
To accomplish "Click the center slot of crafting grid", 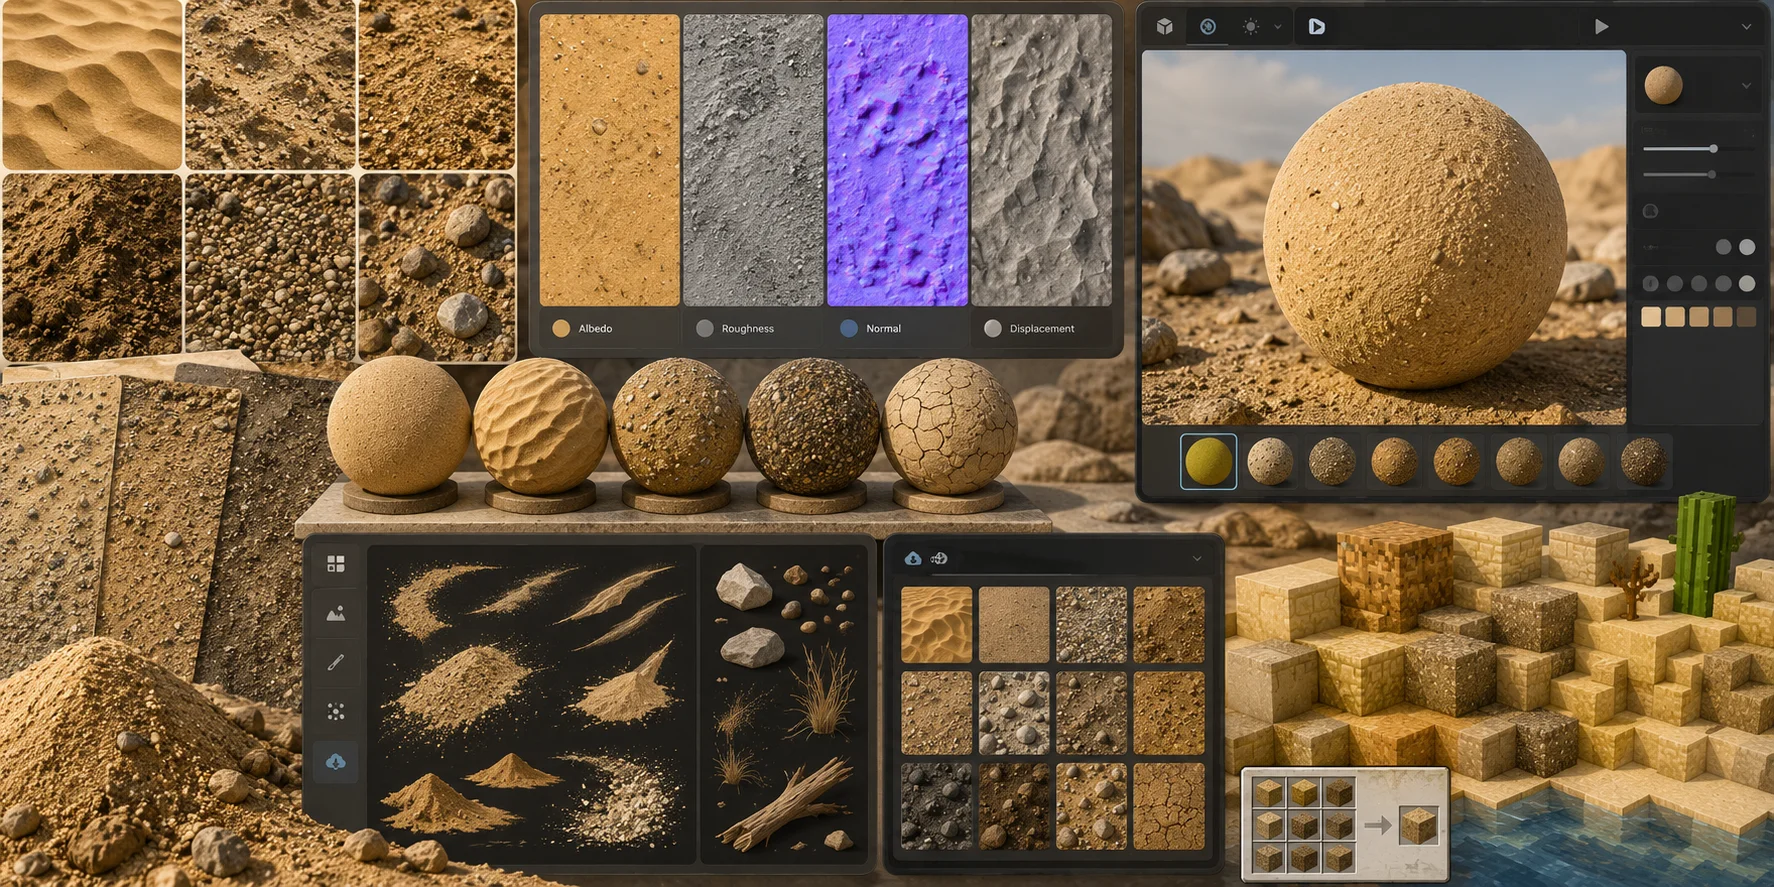I will coord(1303,826).
